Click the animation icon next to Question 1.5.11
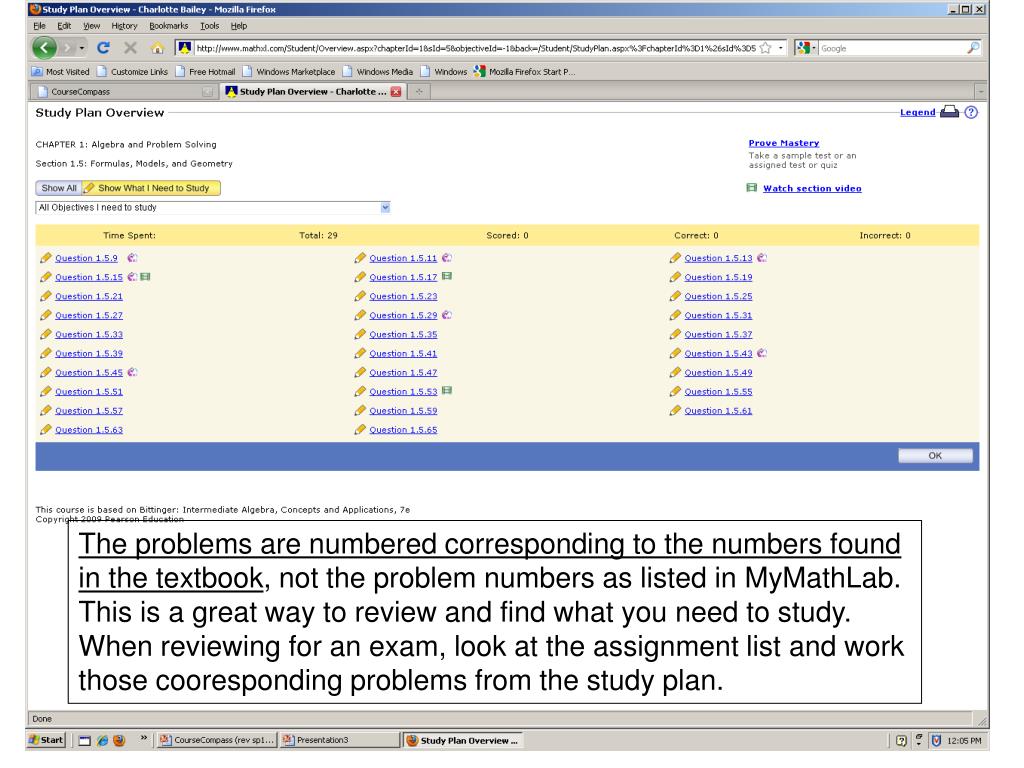Image resolution: width=1024 pixels, height=768 pixels. tap(447, 258)
